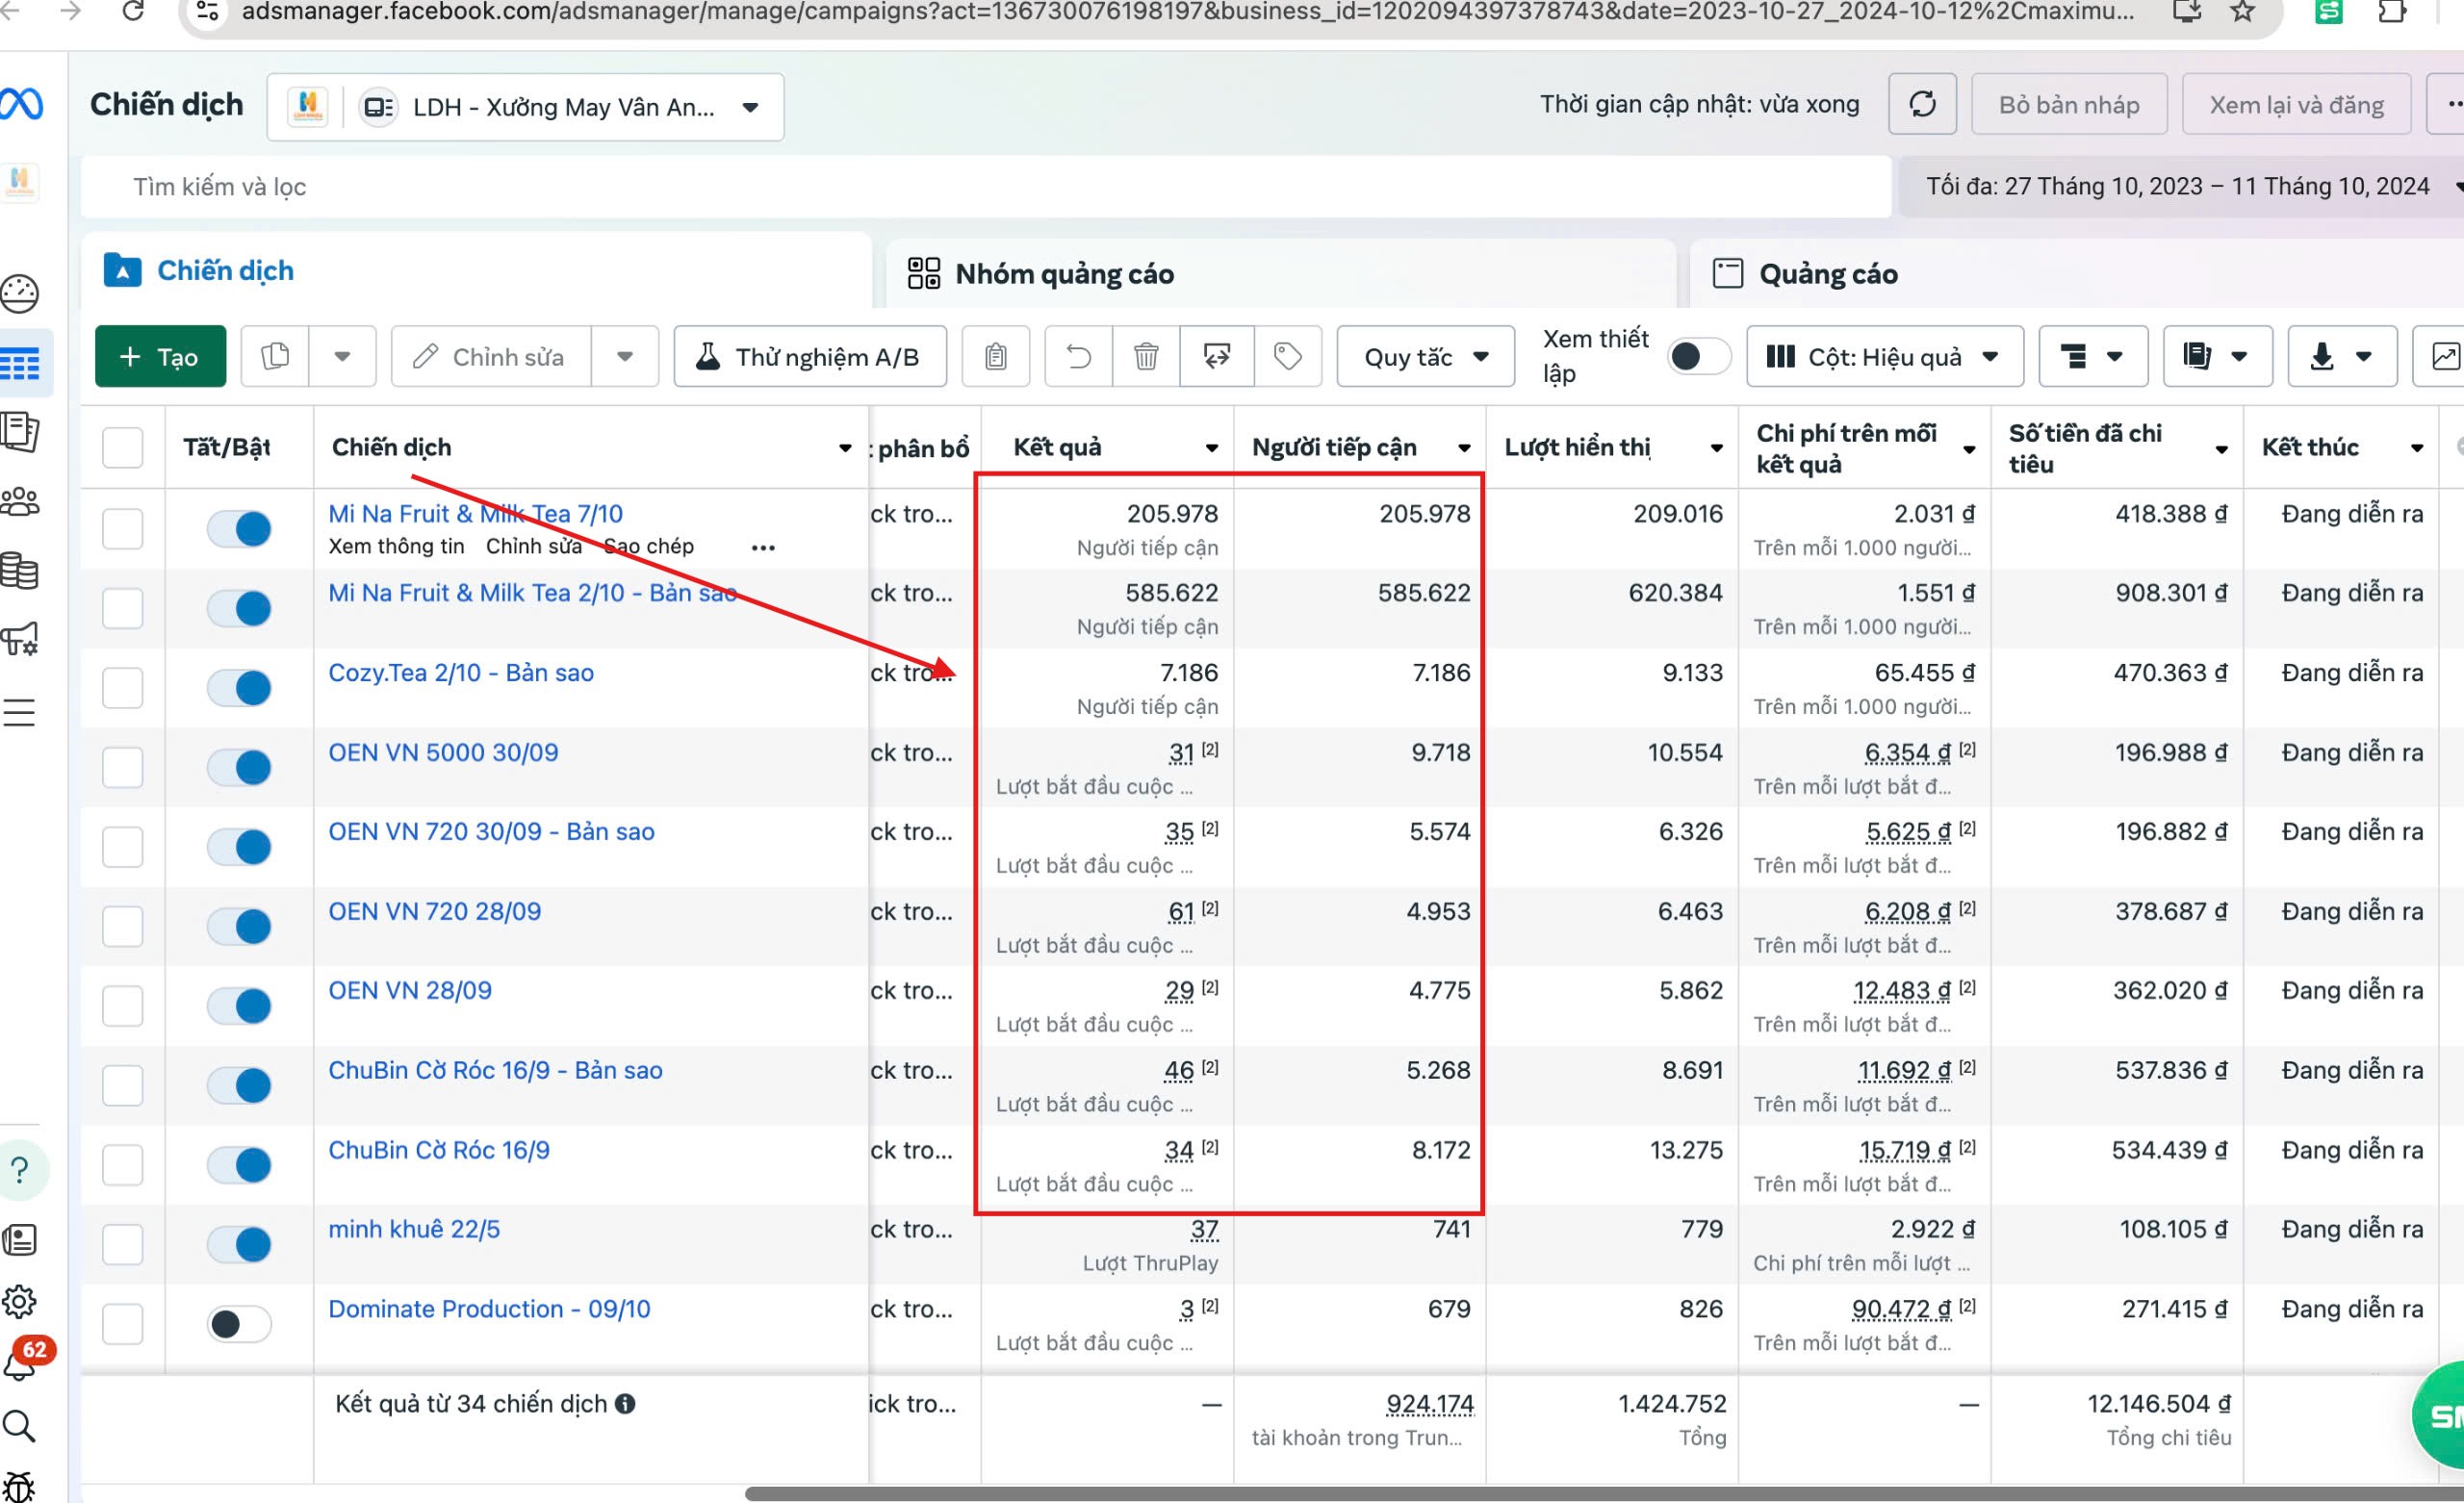The width and height of the screenshot is (2464, 1503).
Task: Click the duplicate campaign icon
Action: pyautogui.click(x=275, y=356)
